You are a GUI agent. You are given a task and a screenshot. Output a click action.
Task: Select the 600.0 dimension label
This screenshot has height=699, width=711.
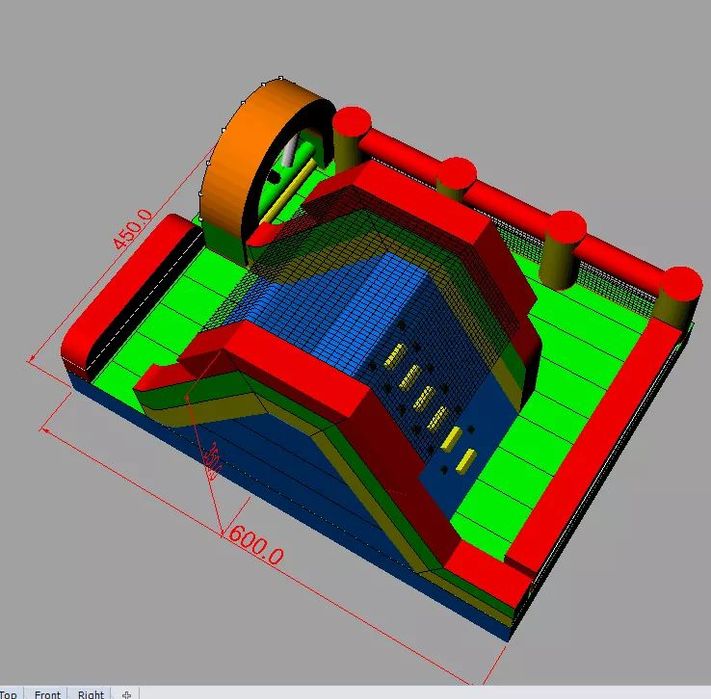point(256,545)
